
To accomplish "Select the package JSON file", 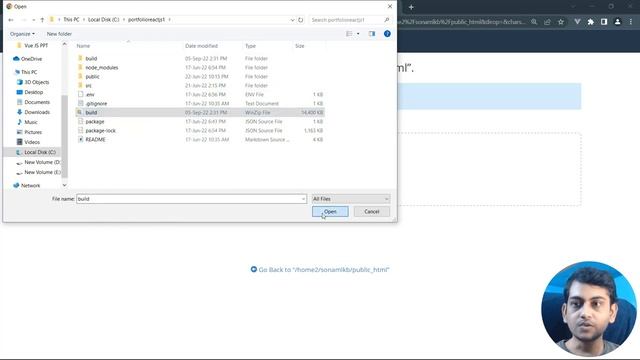I will [x=200, y=121].
